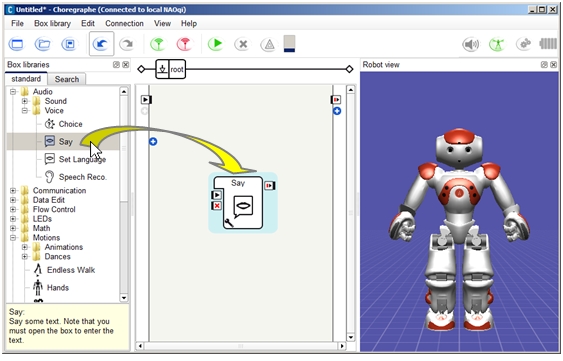Click the green Connect to robot icon

[158, 44]
